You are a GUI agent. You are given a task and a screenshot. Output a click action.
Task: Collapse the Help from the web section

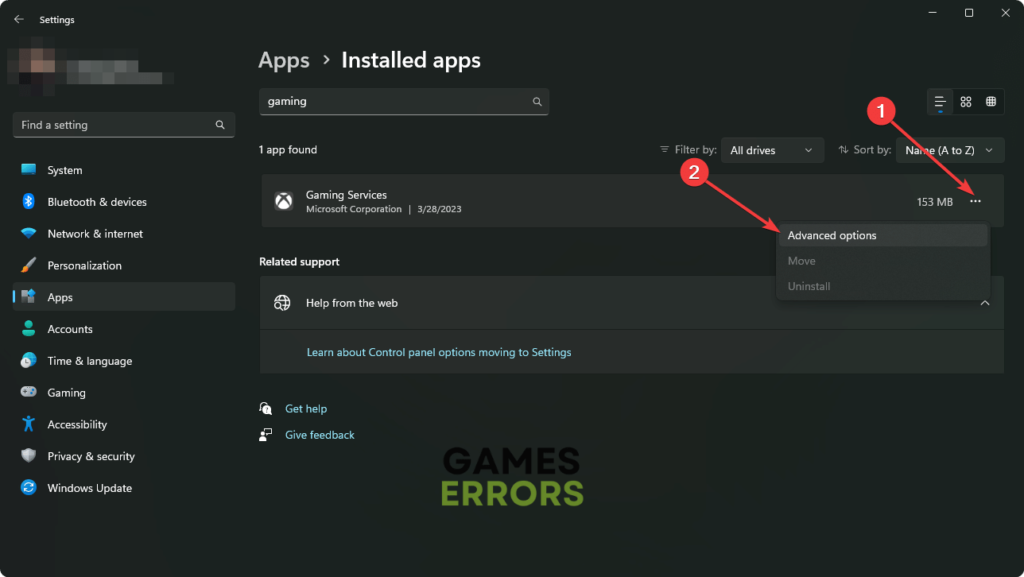[985, 303]
